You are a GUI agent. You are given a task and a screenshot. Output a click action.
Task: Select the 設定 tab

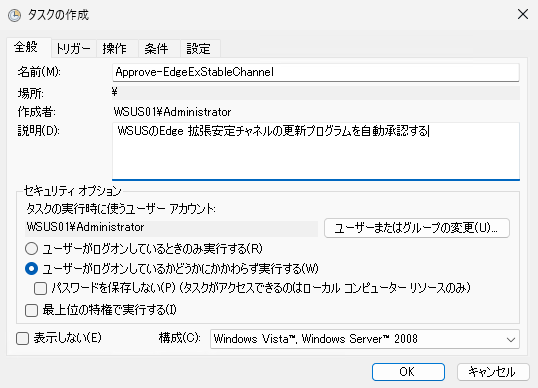[x=198, y=48]
